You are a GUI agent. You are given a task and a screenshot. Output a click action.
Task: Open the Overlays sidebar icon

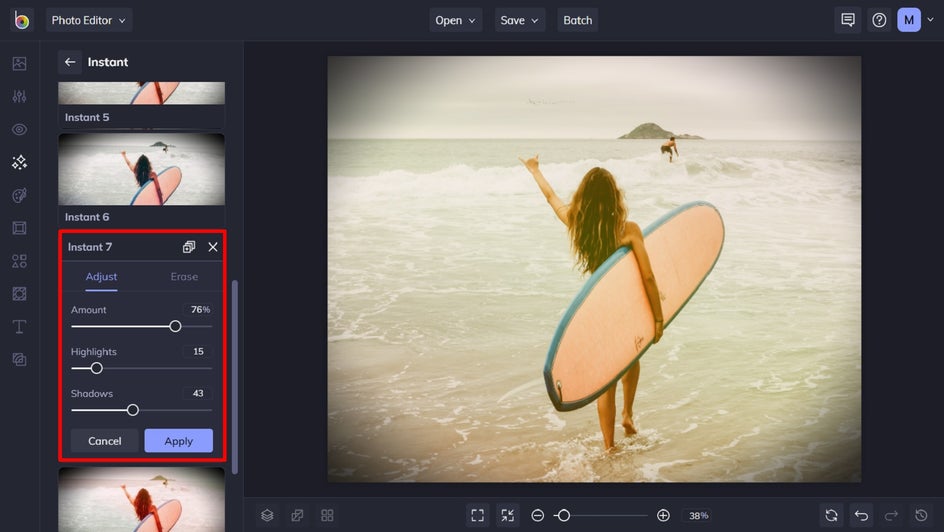click(19, 294)
